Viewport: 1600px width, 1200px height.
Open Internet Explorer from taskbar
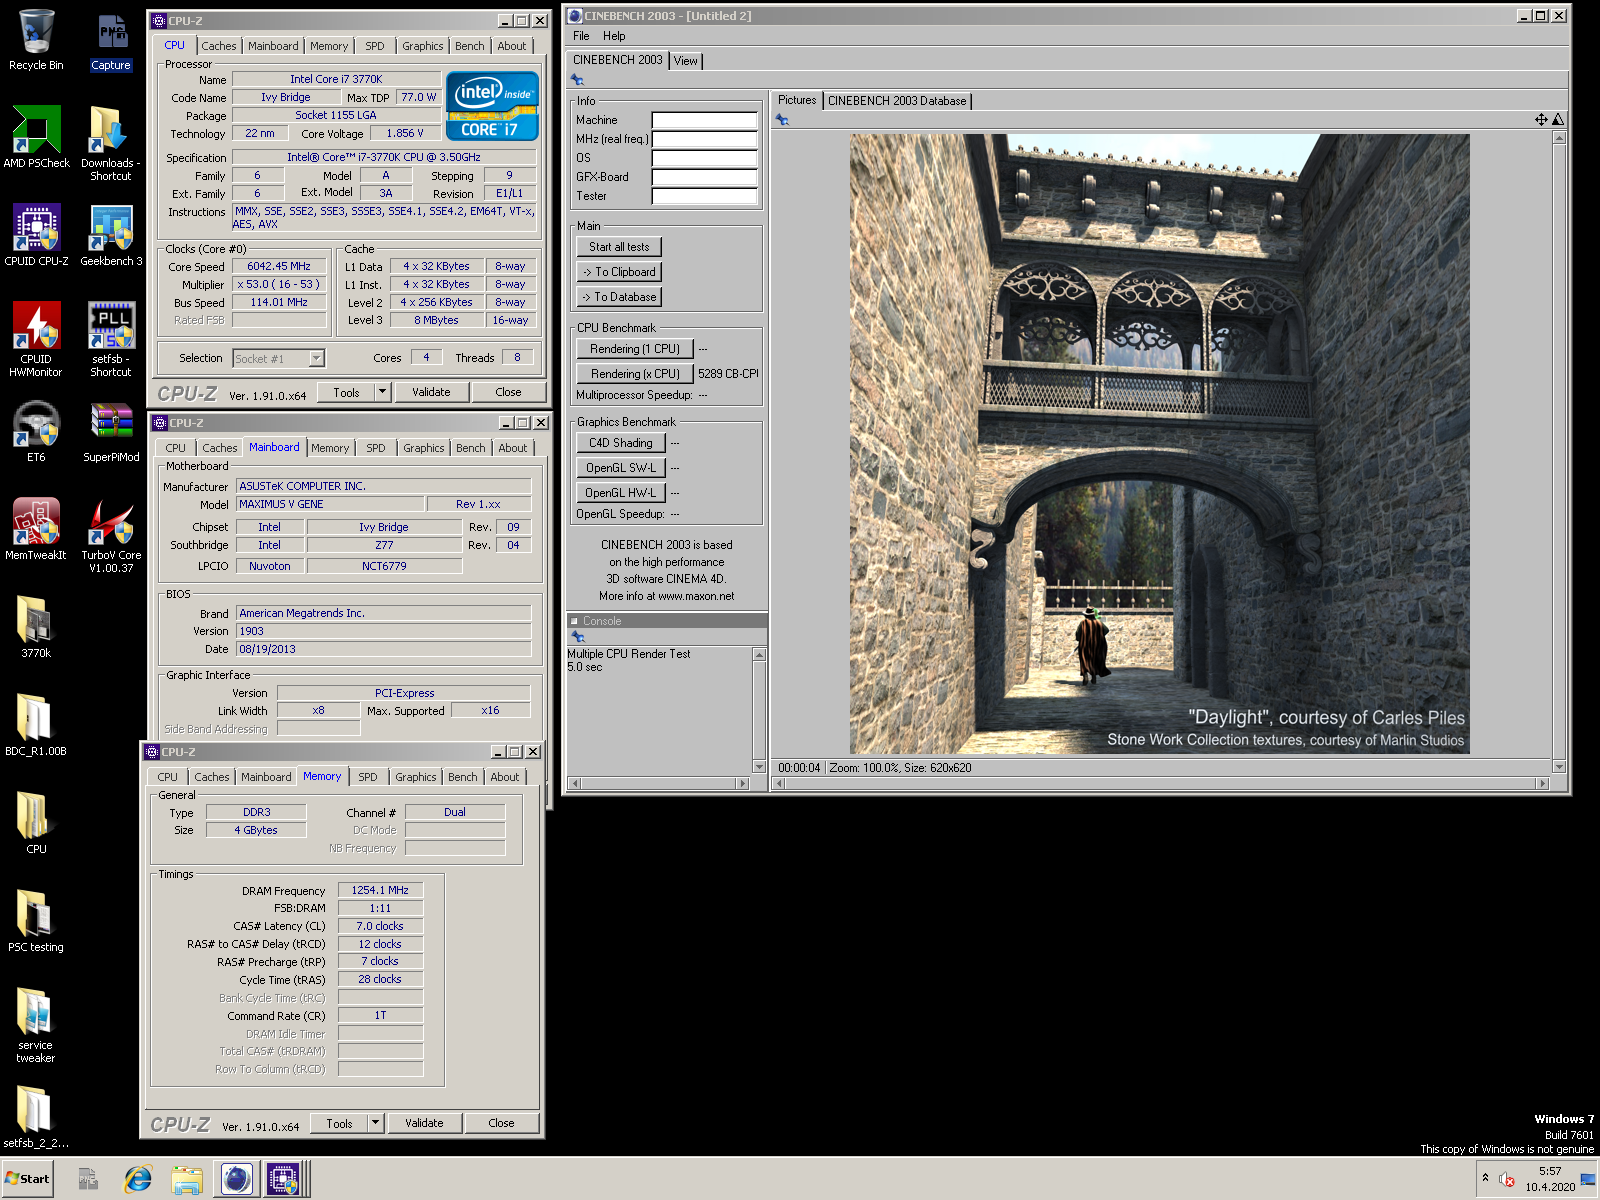138,1179
